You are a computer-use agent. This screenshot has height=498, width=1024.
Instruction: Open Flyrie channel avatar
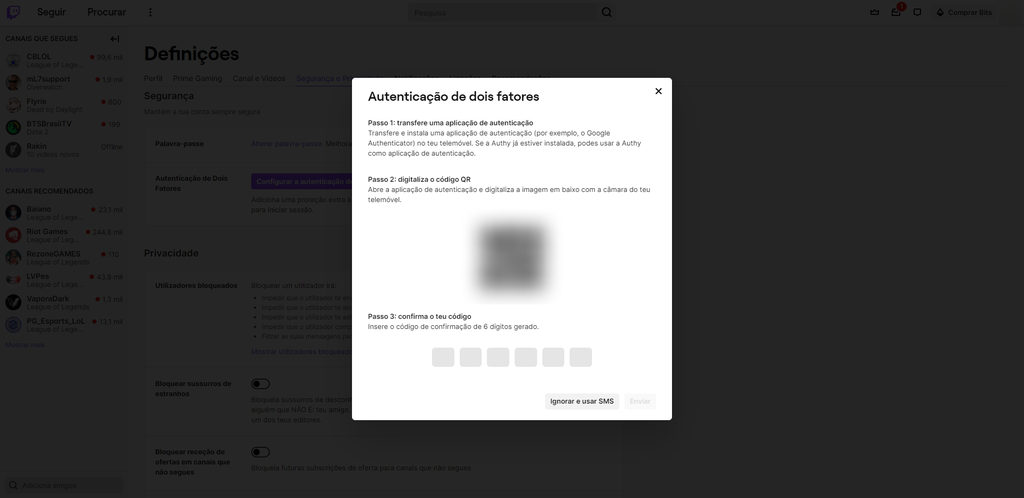[x=13, y=105]
